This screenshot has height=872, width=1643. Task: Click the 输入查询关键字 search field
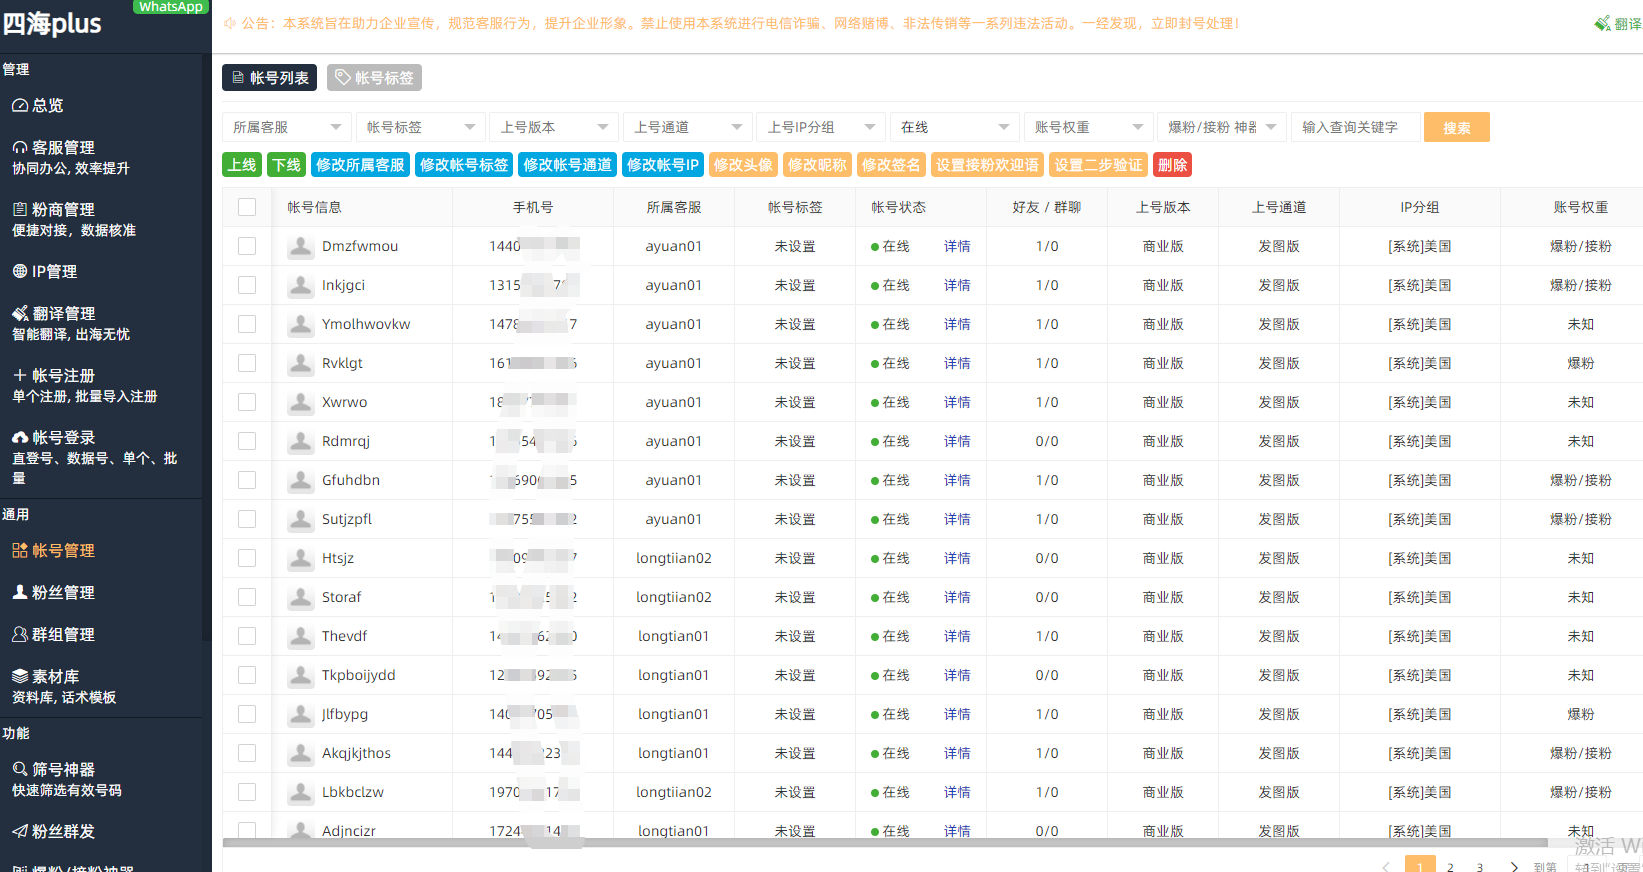pyautogui.click(x=1355, y=127)
